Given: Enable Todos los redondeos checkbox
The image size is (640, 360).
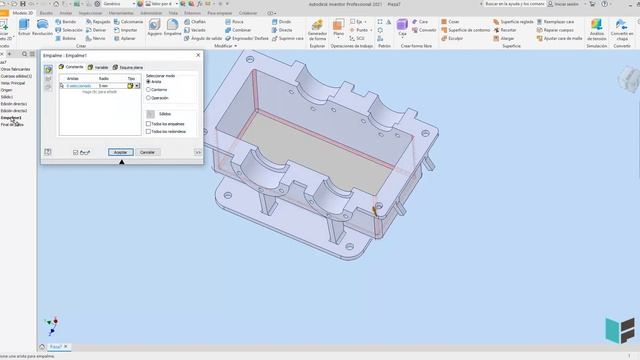Looking at the screenshot, I should [x=149, y=131].
